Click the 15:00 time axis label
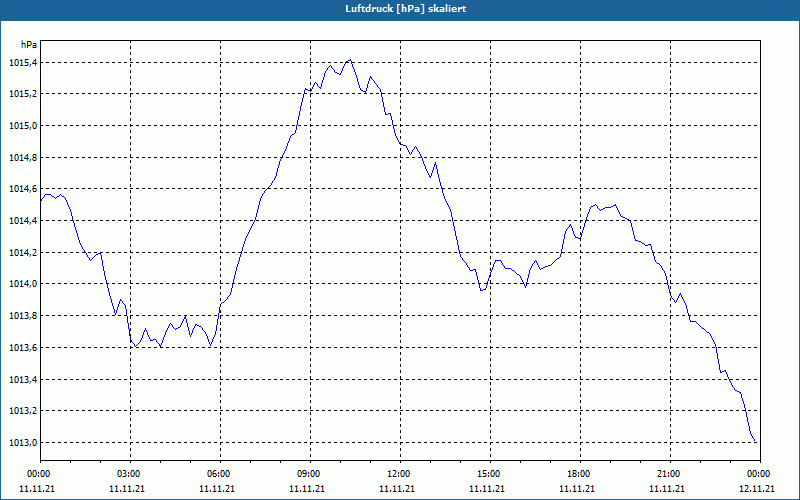This screenshot has width=800, height=500. [x=490, y=474]
